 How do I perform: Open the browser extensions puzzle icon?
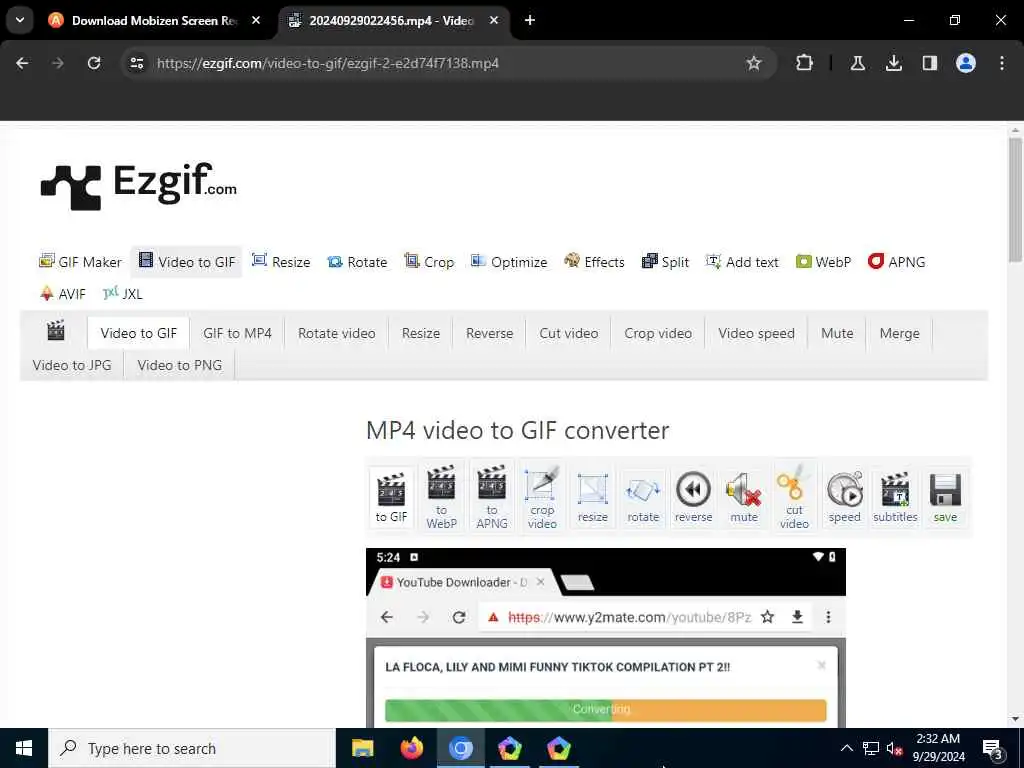pos(805,63)
